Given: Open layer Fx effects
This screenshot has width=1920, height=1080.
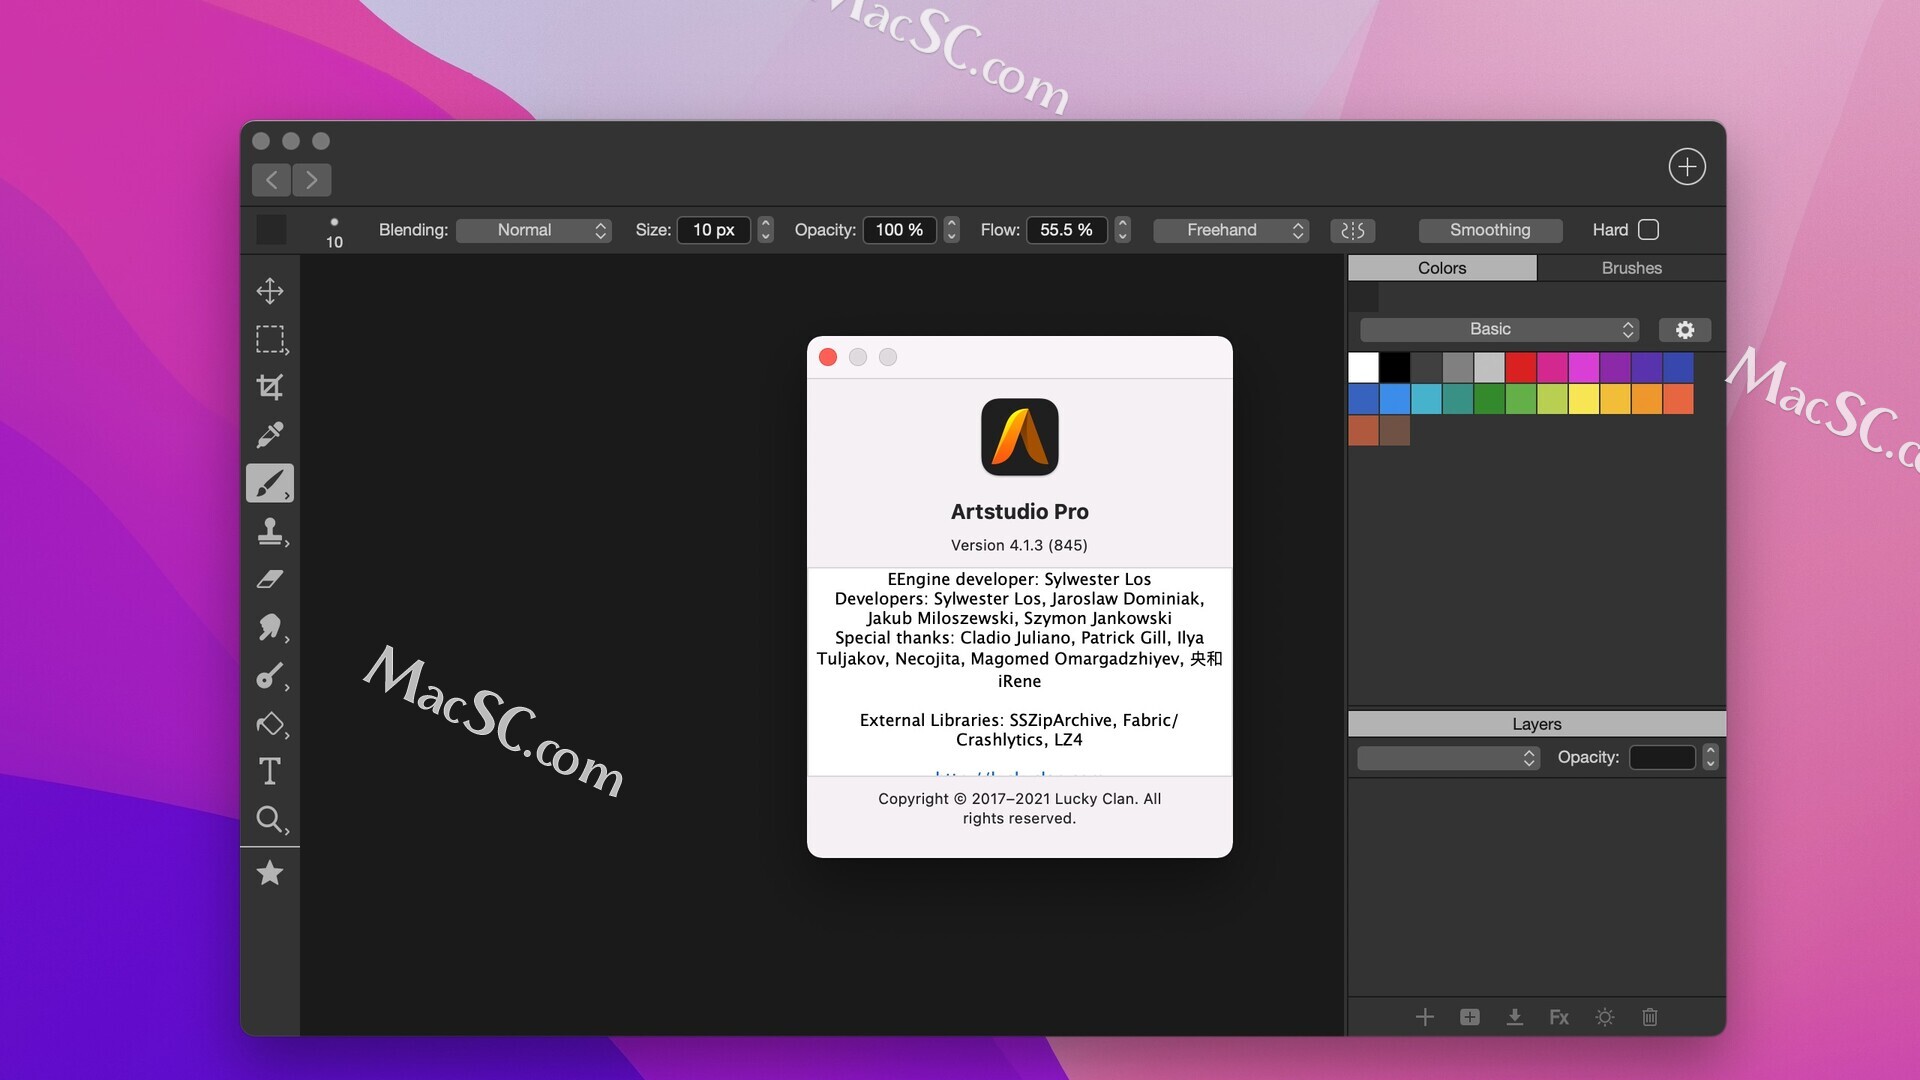Looking at the screenshot, I should point(1559,1017).
